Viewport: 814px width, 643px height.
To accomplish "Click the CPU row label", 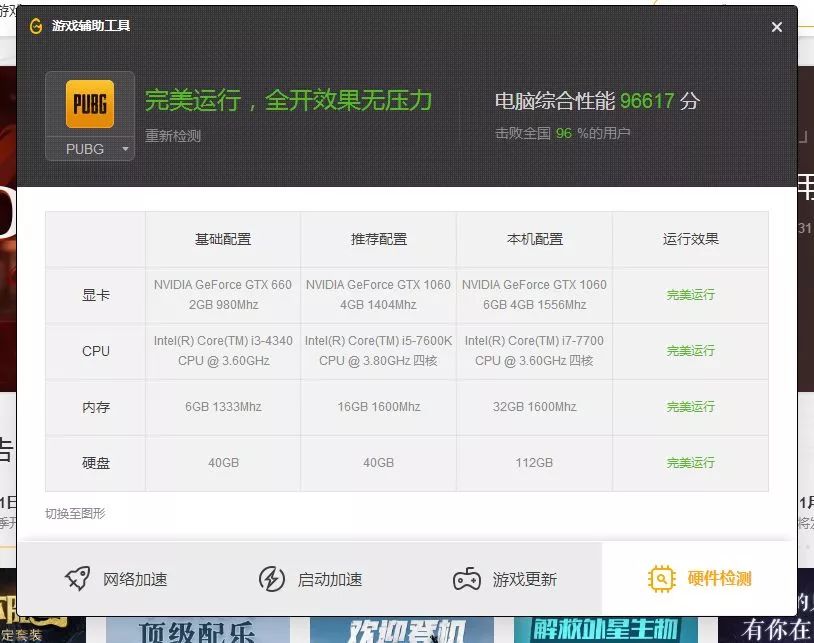I will (96, 351).
